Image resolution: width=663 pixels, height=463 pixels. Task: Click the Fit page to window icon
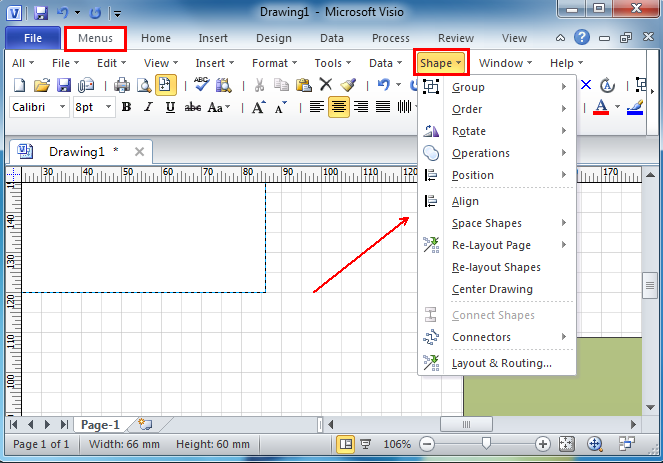pos(566,444)
